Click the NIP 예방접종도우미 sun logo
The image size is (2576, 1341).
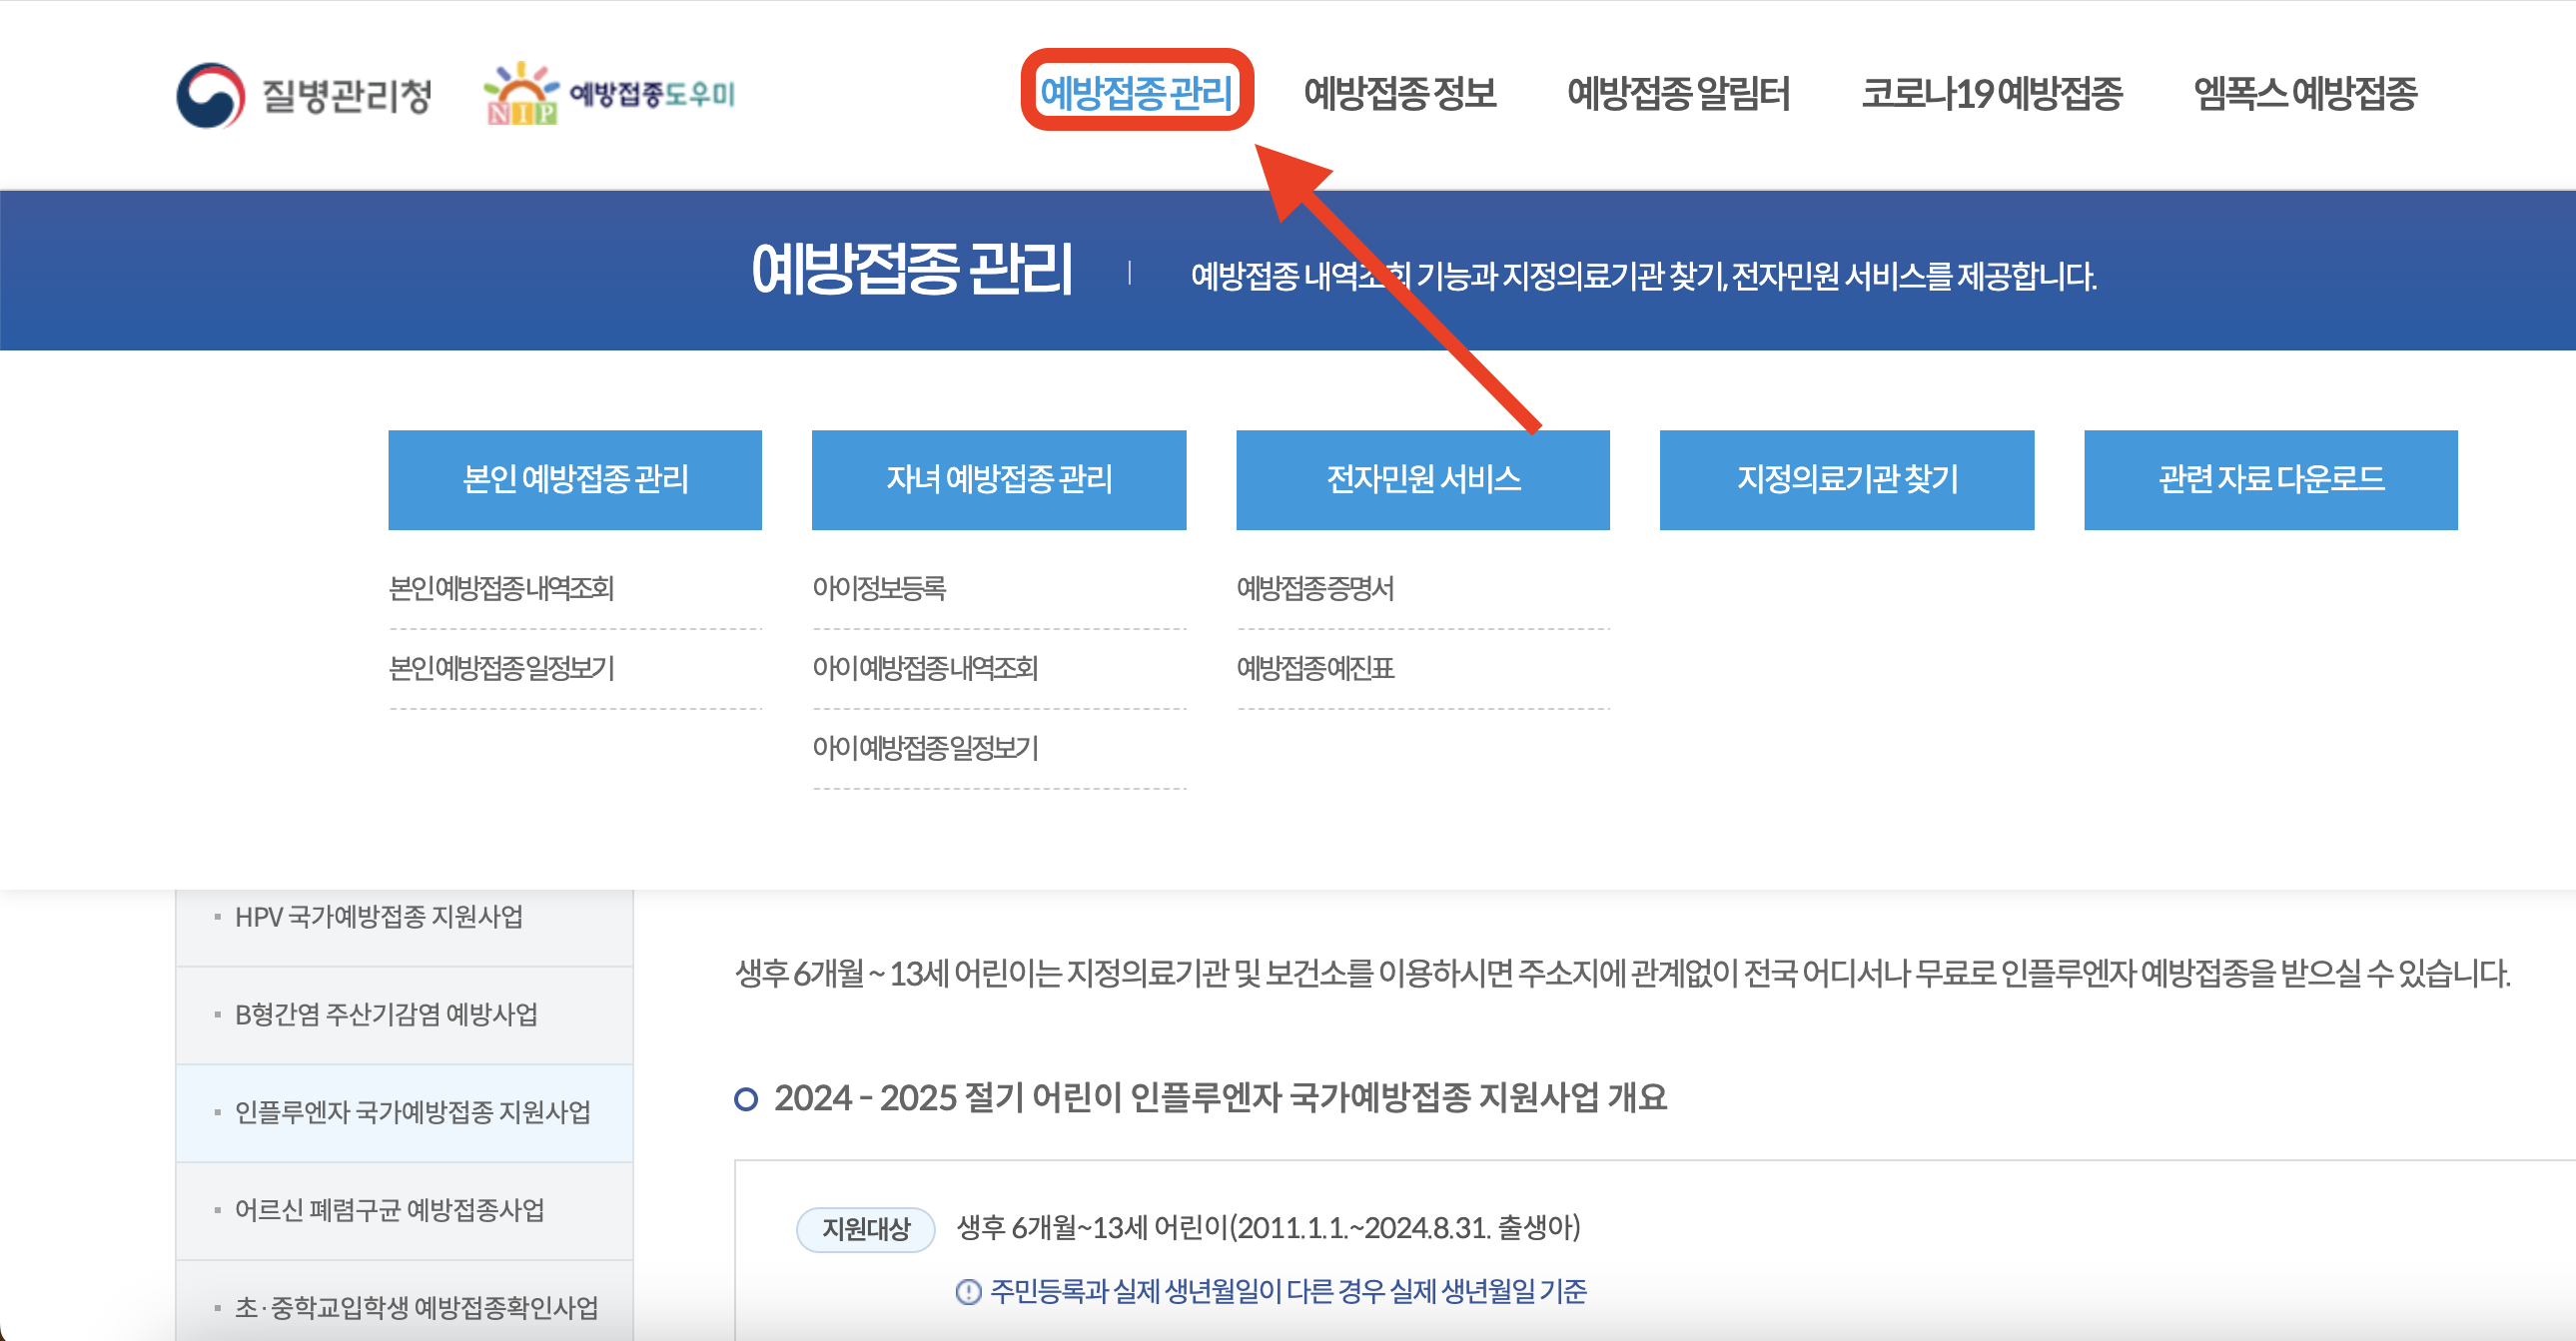click(609, 97)
